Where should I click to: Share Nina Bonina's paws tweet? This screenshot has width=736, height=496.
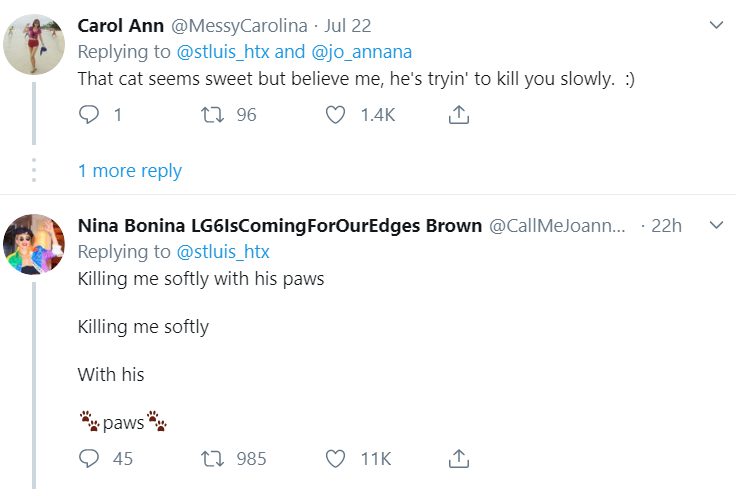pyautogui.click(x=459, y=459)
